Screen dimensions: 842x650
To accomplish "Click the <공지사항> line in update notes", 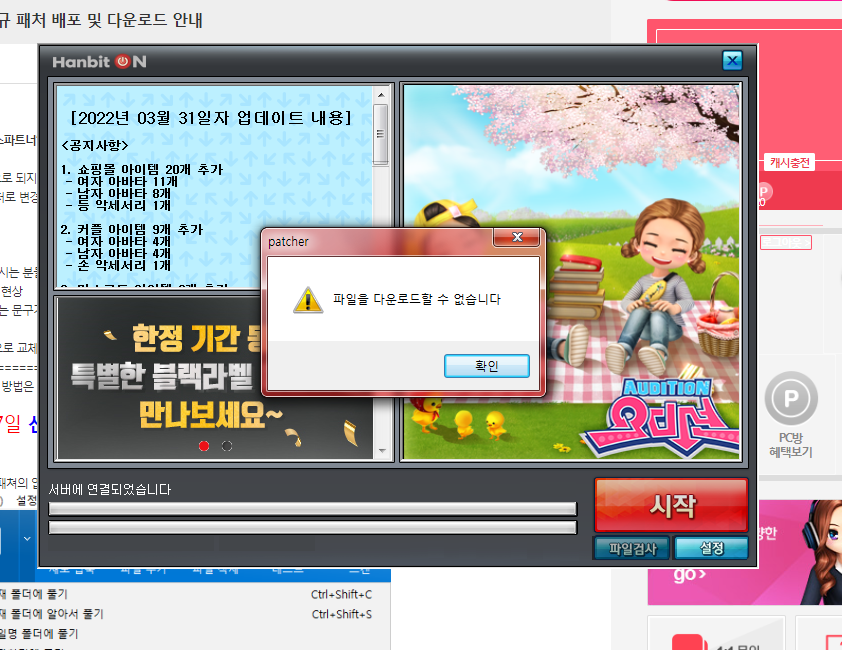I will point(95,146).
